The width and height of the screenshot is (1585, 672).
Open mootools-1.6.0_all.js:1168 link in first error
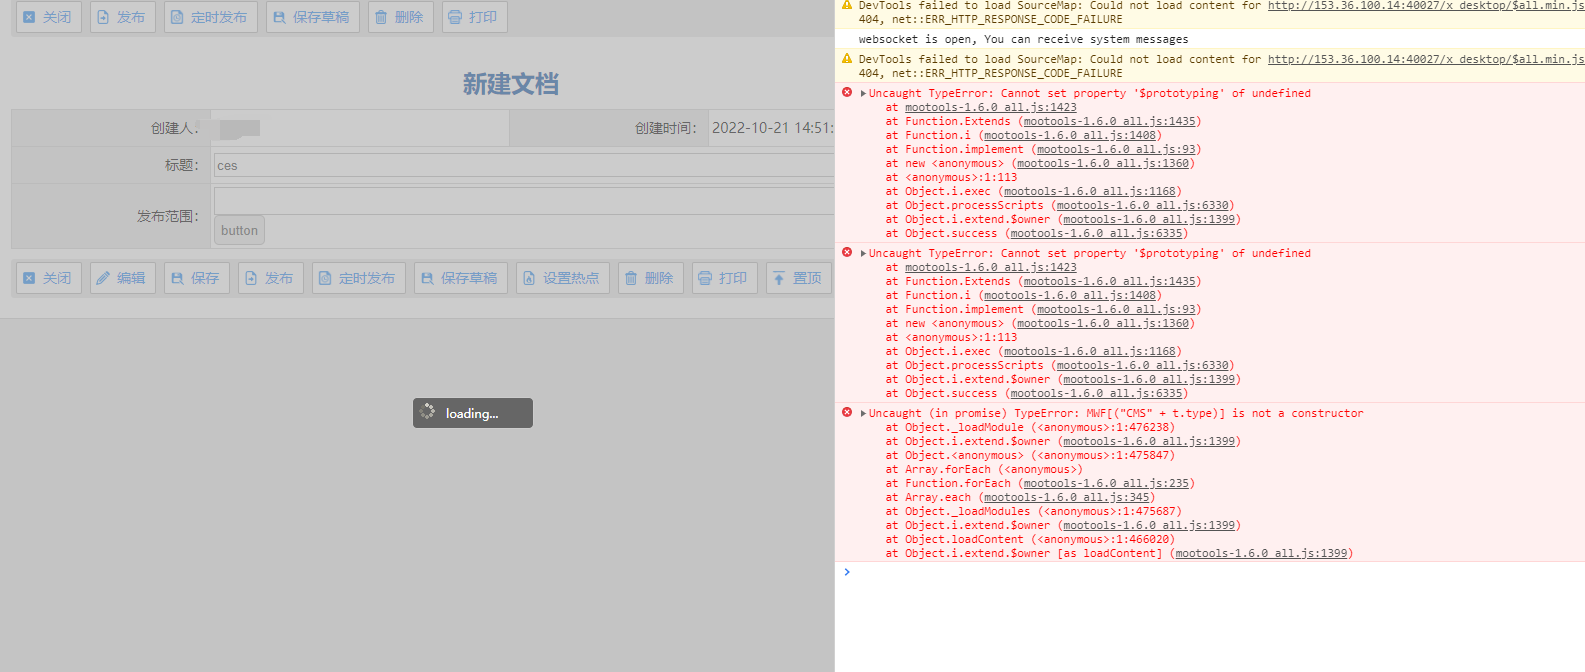[x=1090, y=191]
